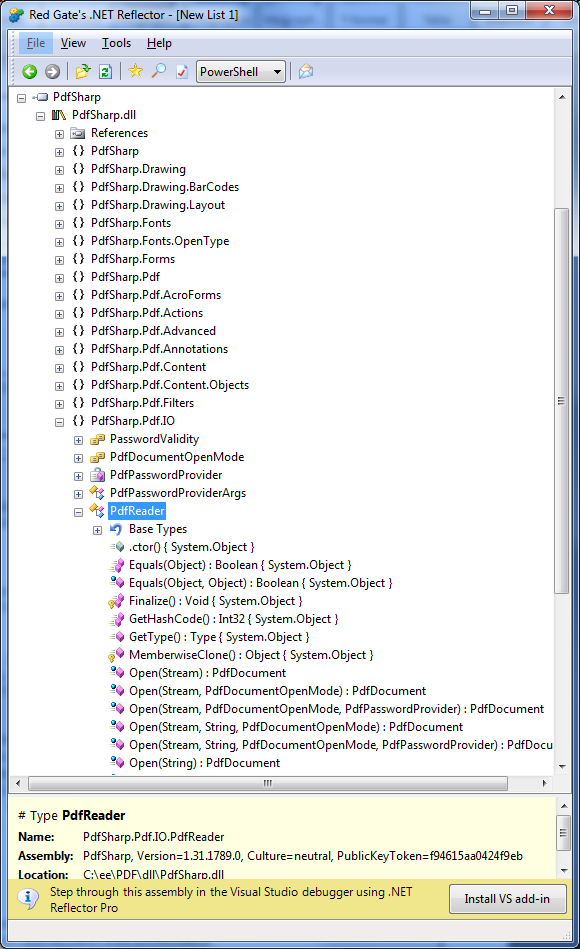Click the grey Forward navigation arrow
The height and width of the screenshot is (949, 580).
click(53, 72)
